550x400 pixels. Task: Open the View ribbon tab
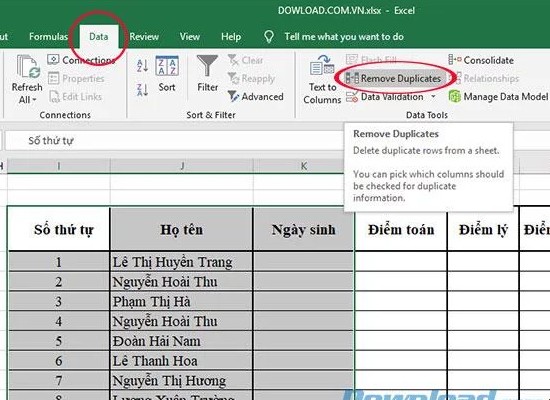190,36
